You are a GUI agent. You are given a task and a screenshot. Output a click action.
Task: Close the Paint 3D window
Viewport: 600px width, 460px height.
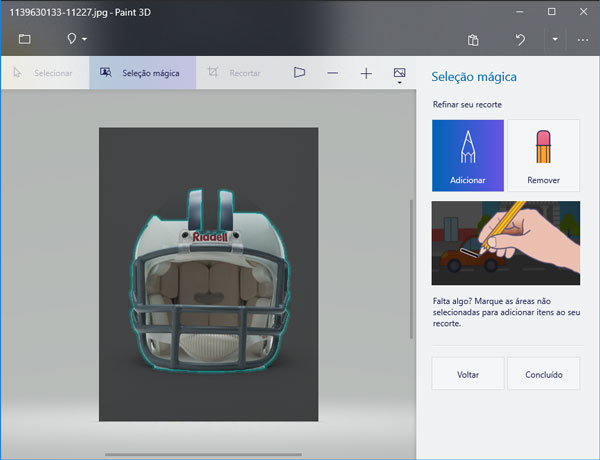583,12
